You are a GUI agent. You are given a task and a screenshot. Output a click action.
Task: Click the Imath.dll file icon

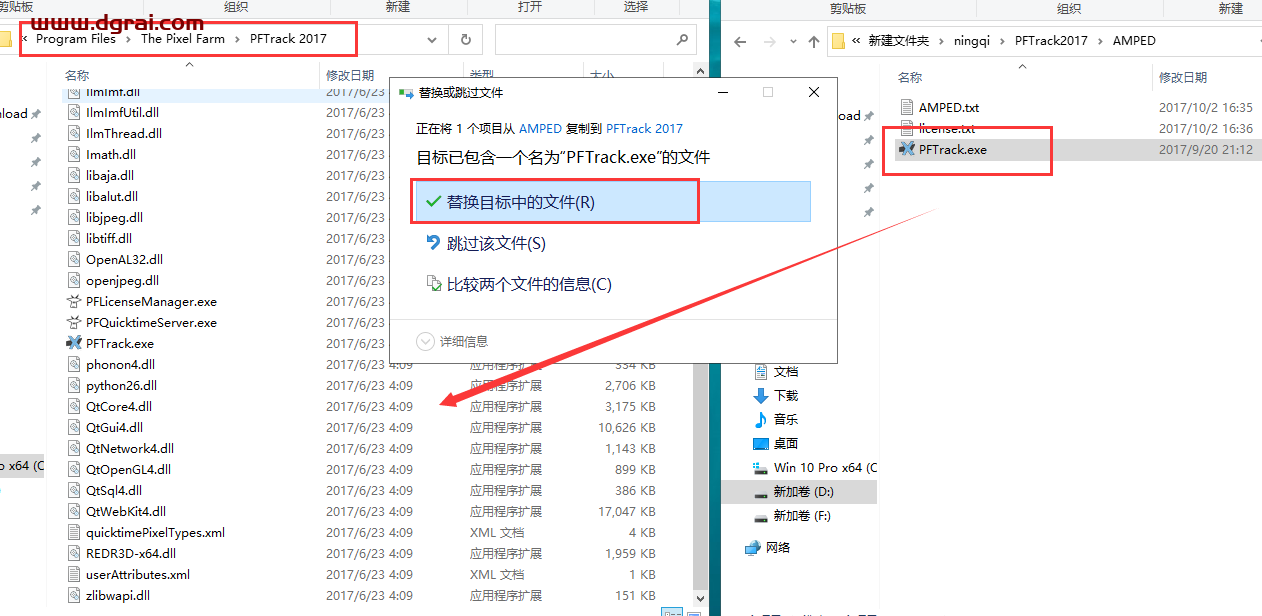[x=74, y=154]
